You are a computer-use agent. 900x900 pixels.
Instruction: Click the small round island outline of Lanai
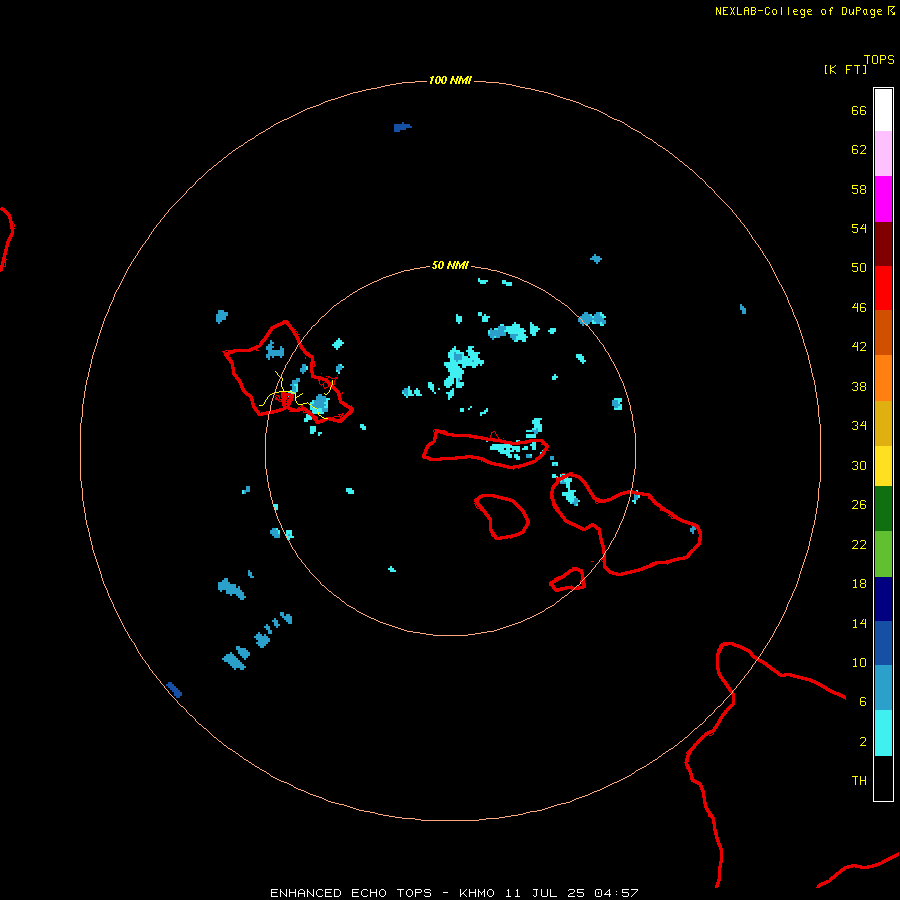click(502, 517)
